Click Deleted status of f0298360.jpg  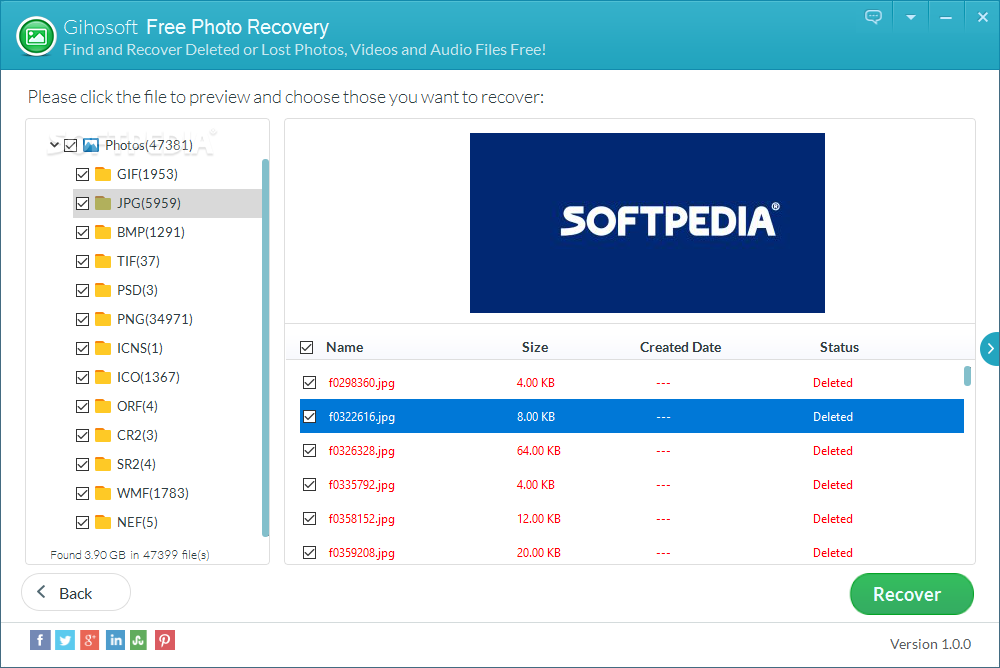pyautogui.click(x=832, y=383)
